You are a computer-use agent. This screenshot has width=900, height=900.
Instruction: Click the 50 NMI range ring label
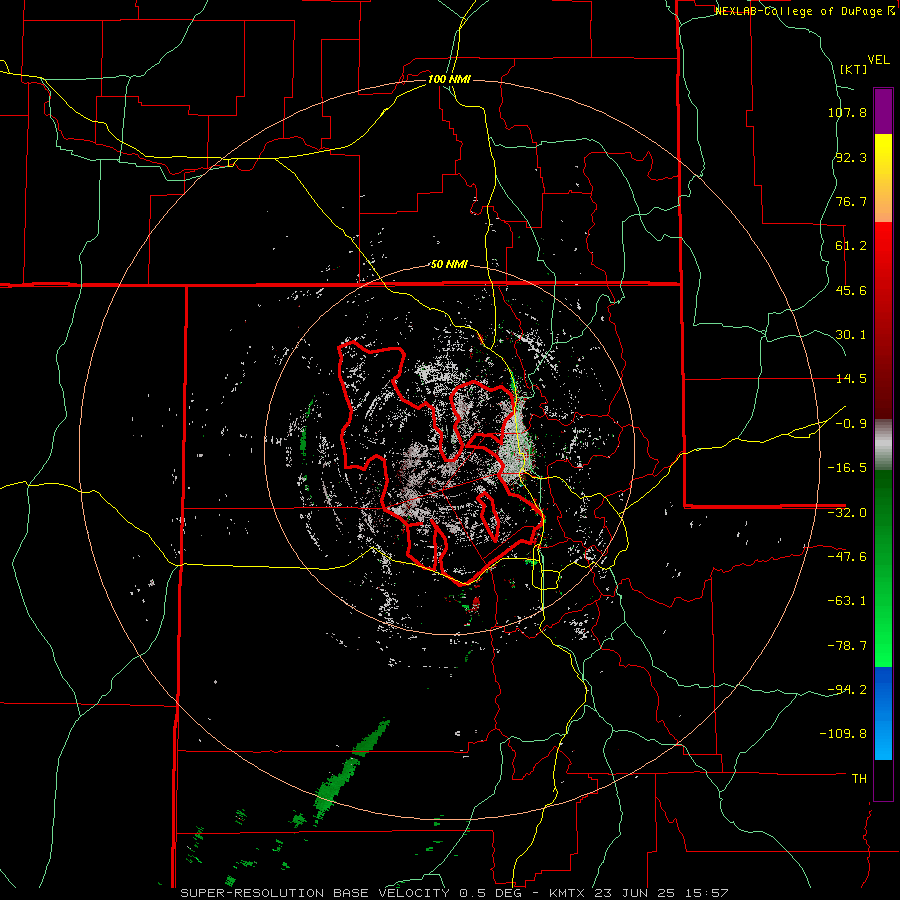[449, 265]
